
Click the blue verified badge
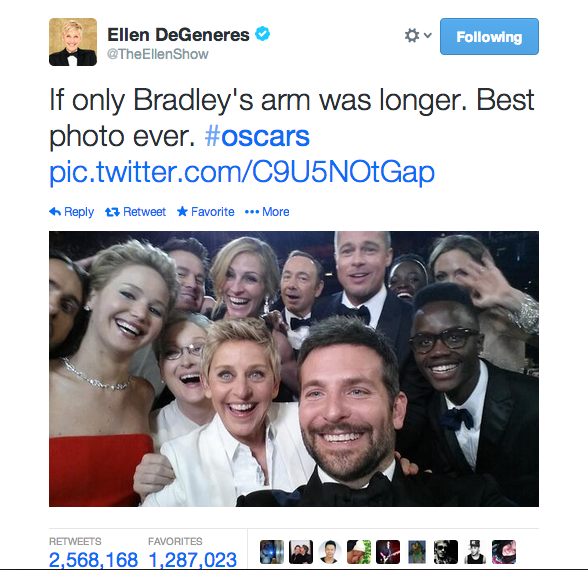click(x=262, y=34)
